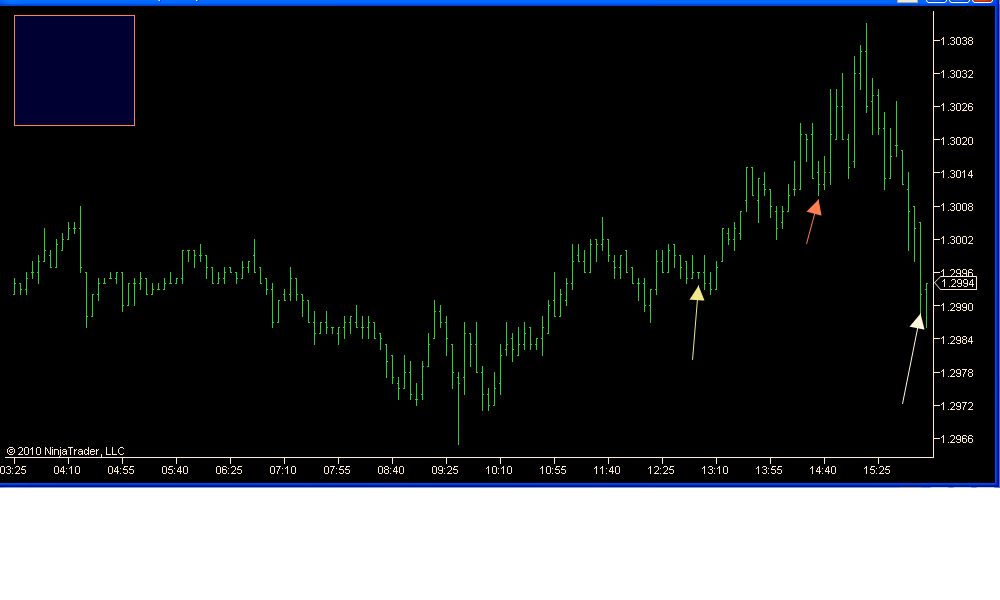Click the 1.3020 price axis label
The height and width of the screenshot is (600, 1000).
[x=957, y=141]
